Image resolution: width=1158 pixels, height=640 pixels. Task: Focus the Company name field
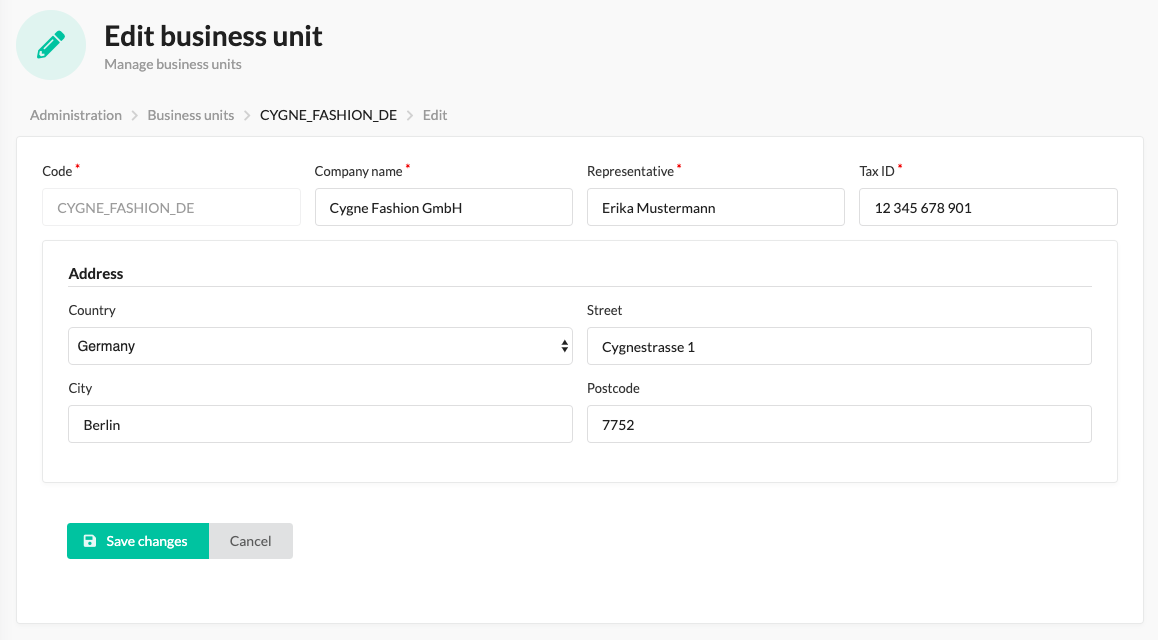pyautogui.click(x=444, y=207)
